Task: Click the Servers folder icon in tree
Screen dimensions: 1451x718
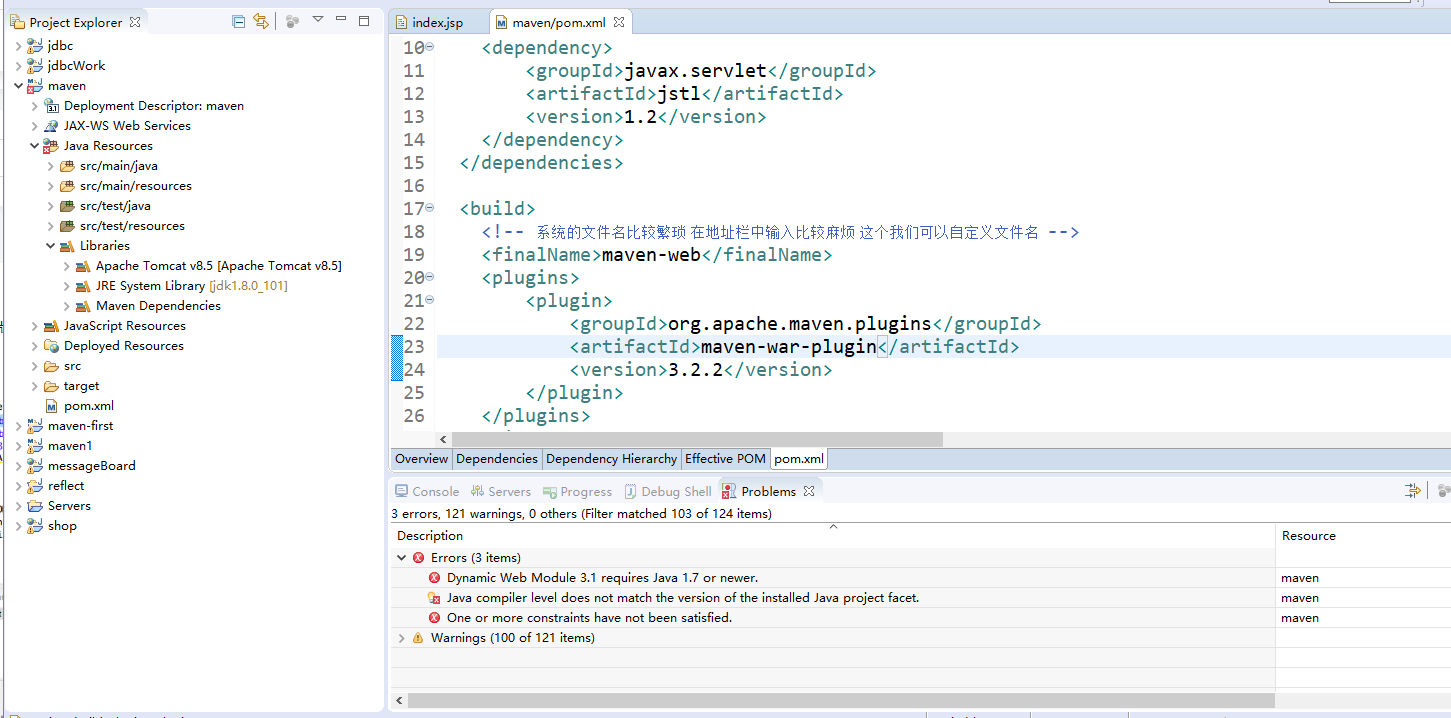Action: click(x=36, y=505)
